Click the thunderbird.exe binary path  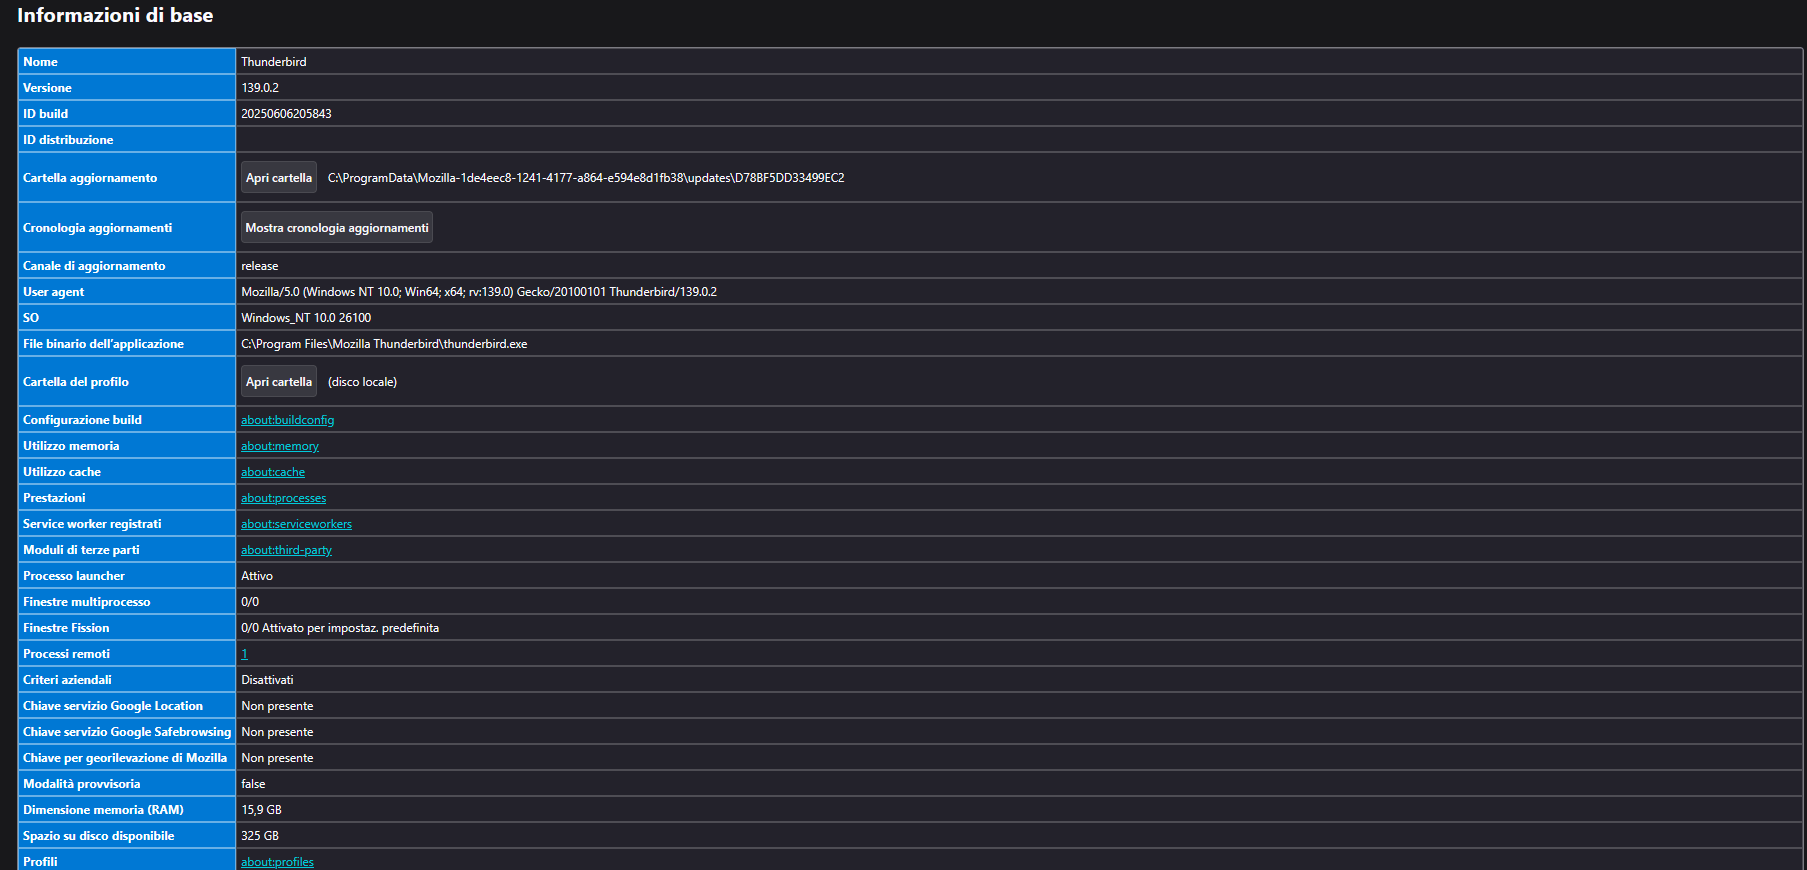[384, 344]
